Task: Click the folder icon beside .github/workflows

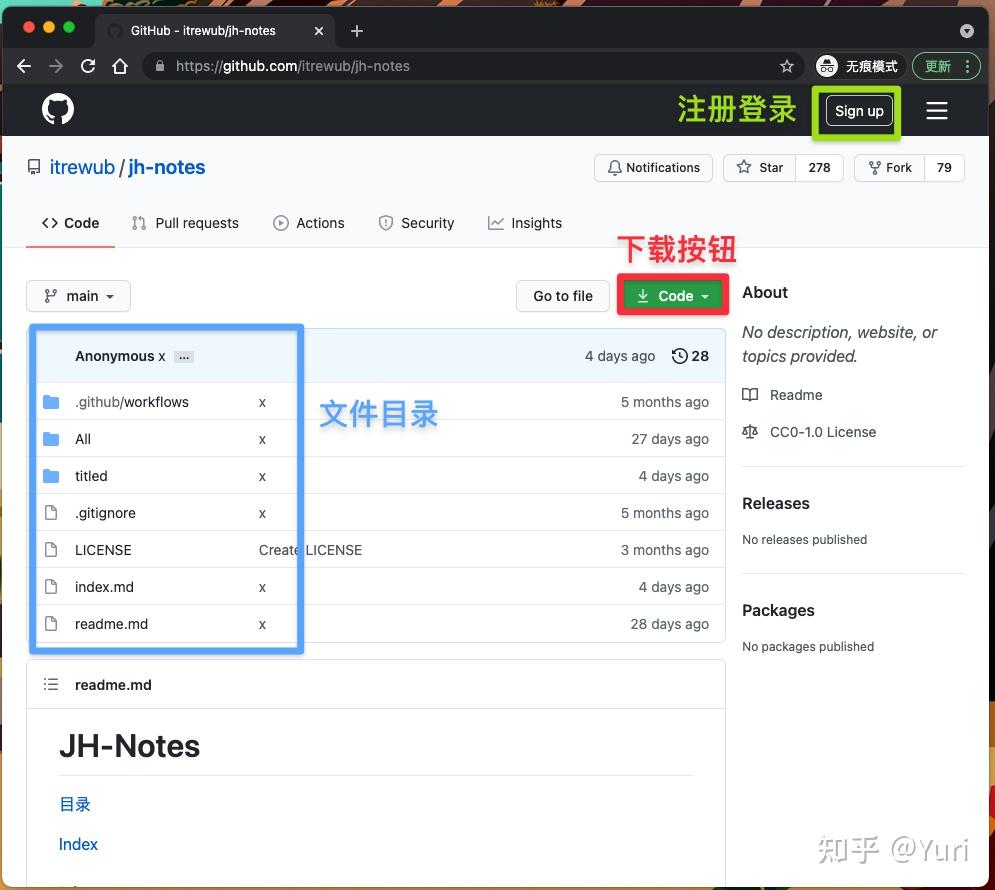Action: click(x=51, y=402)
